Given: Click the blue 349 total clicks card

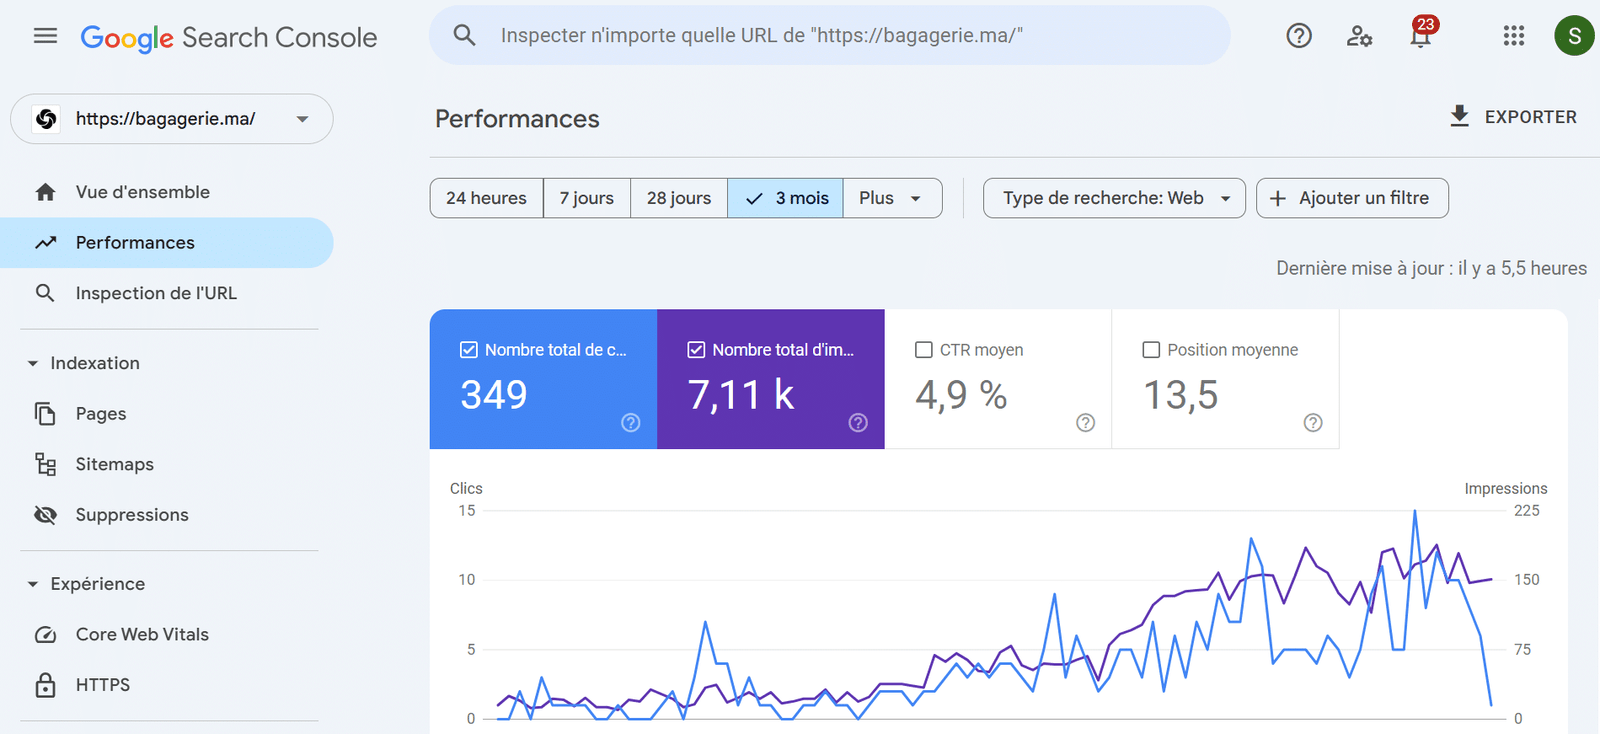Looking at the screenshot, I should (x=543, y=379).
